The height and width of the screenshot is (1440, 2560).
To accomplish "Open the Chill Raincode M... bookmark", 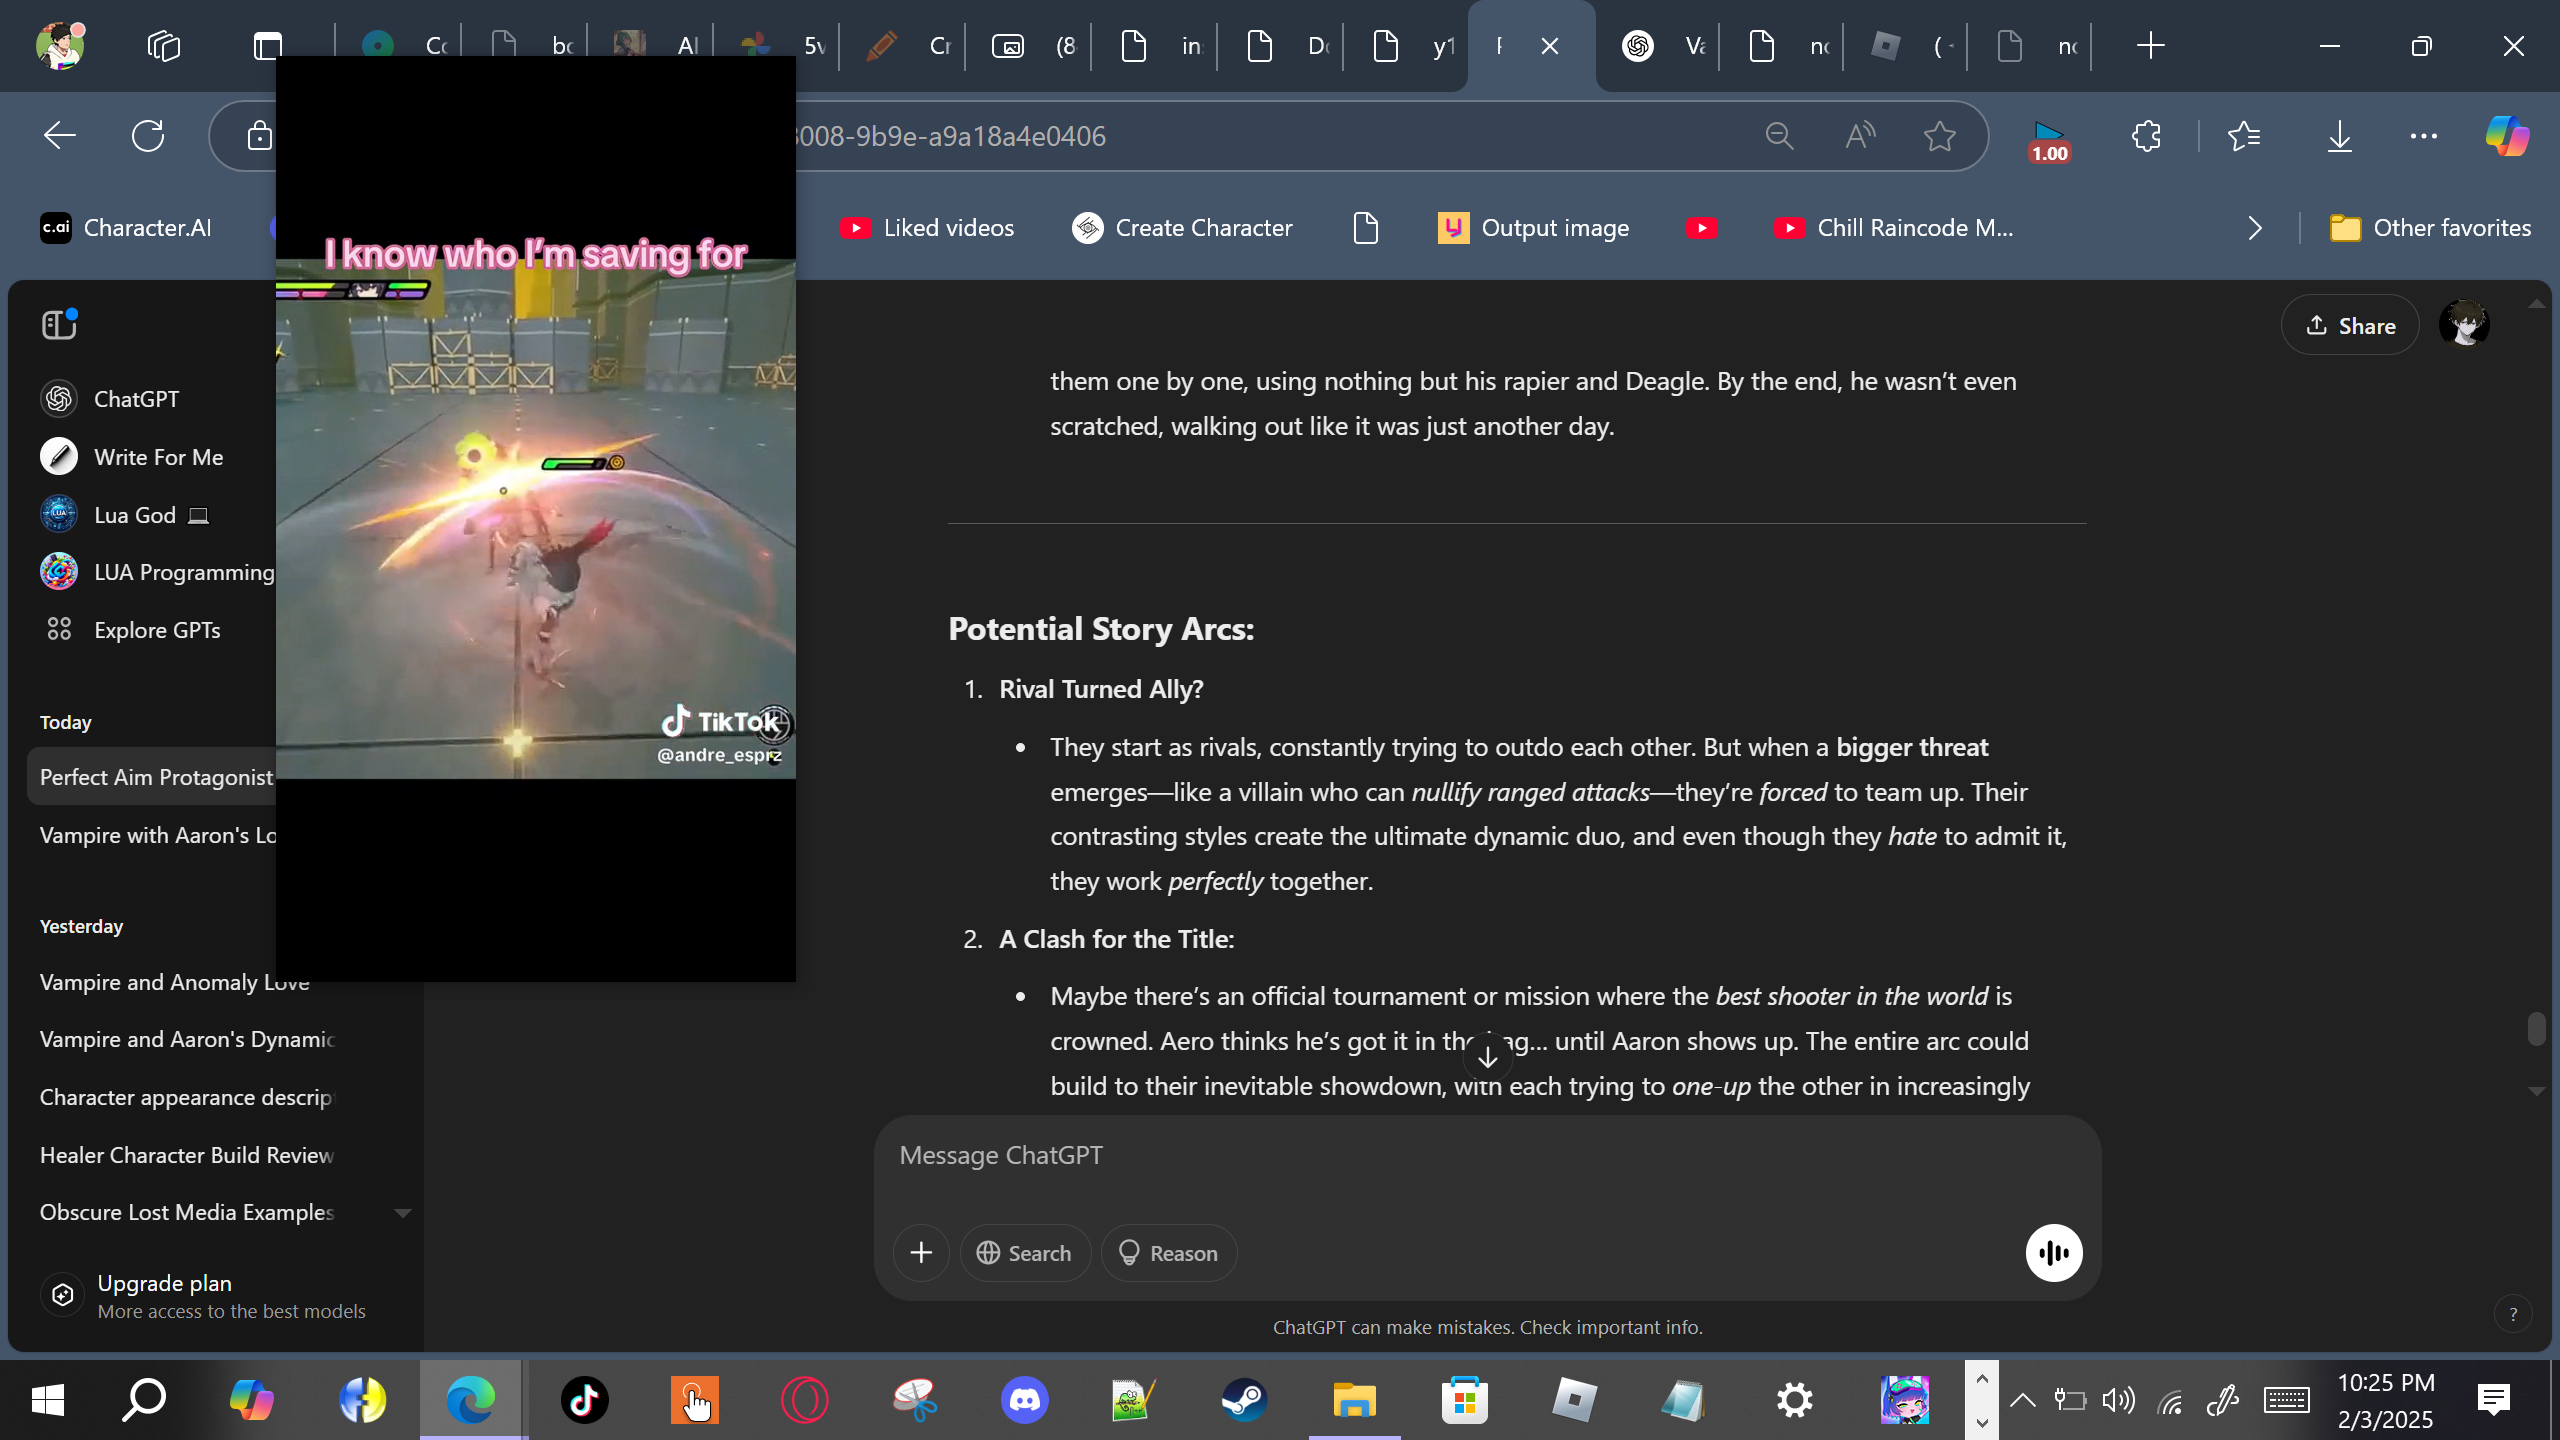I will point(1894,228).
